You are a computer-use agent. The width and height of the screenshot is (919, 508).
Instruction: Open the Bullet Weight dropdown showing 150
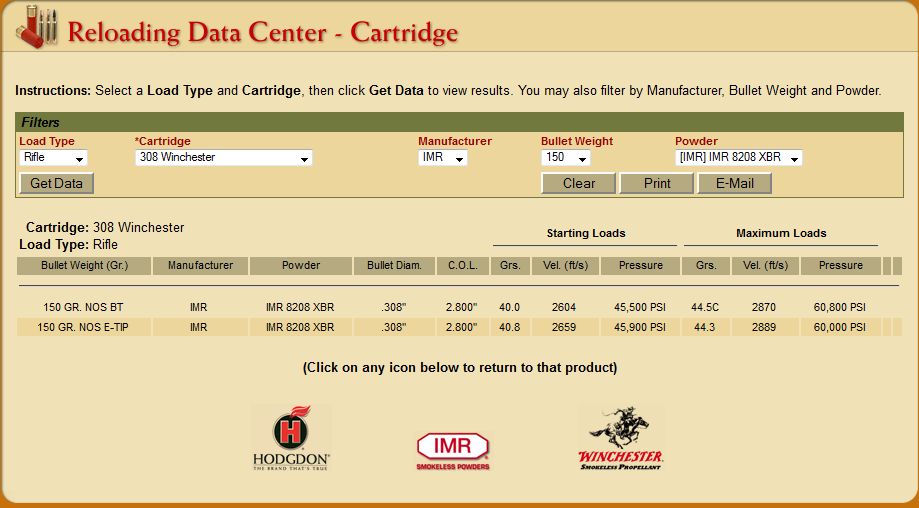pyautogui.click(x=566, y=158)
